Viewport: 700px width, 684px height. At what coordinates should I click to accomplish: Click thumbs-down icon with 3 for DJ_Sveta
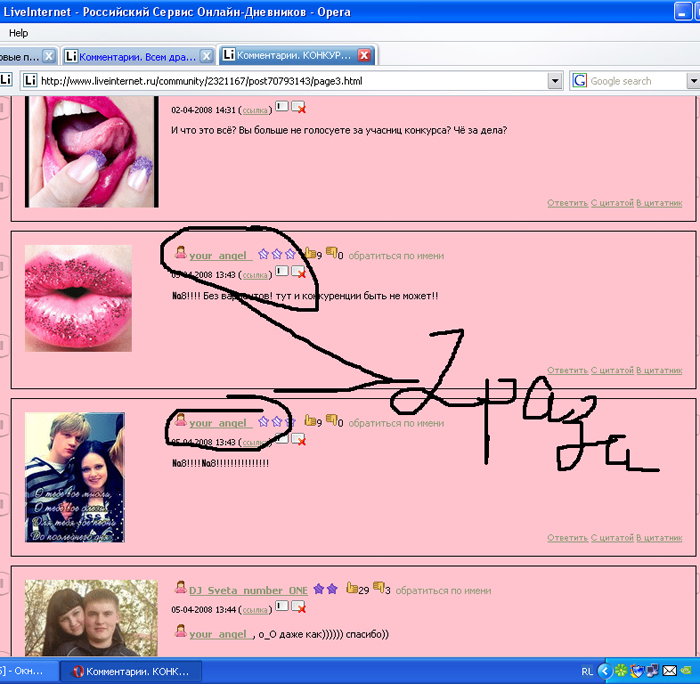pyautogui.click(x=379, y=588)
